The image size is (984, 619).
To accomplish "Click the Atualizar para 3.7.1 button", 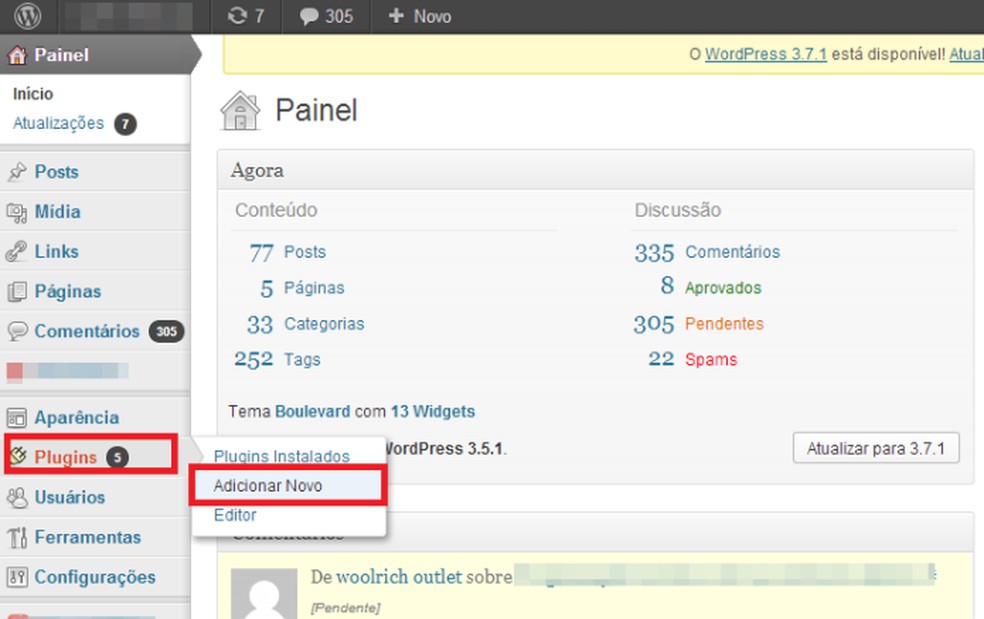I will tap(875, 447).
